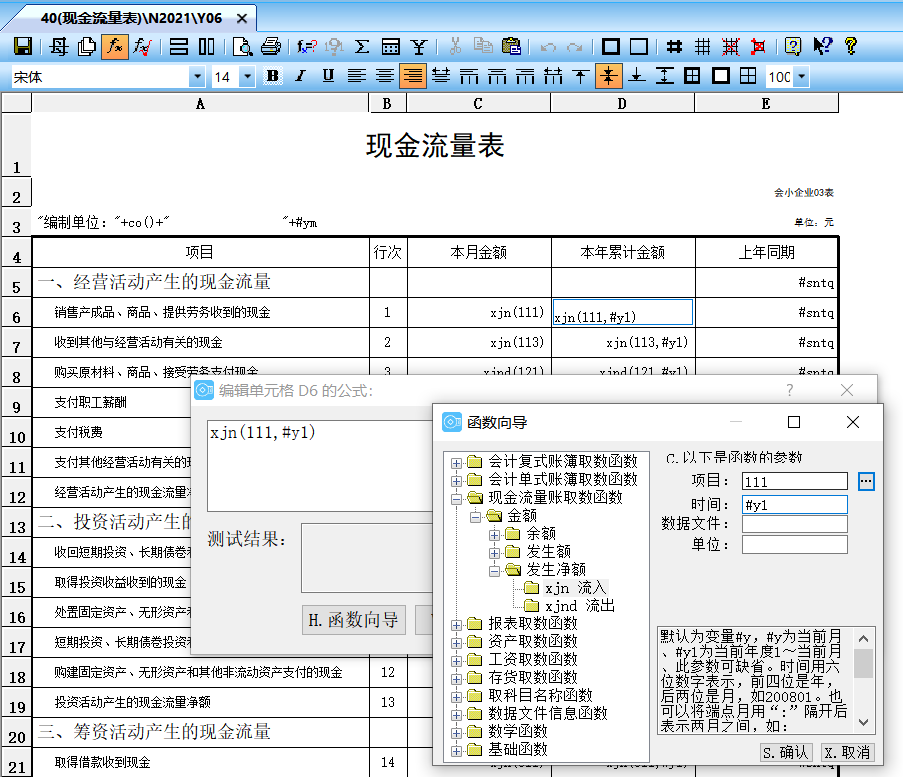Click the Sigma sum icon

[x=362, y=46]
